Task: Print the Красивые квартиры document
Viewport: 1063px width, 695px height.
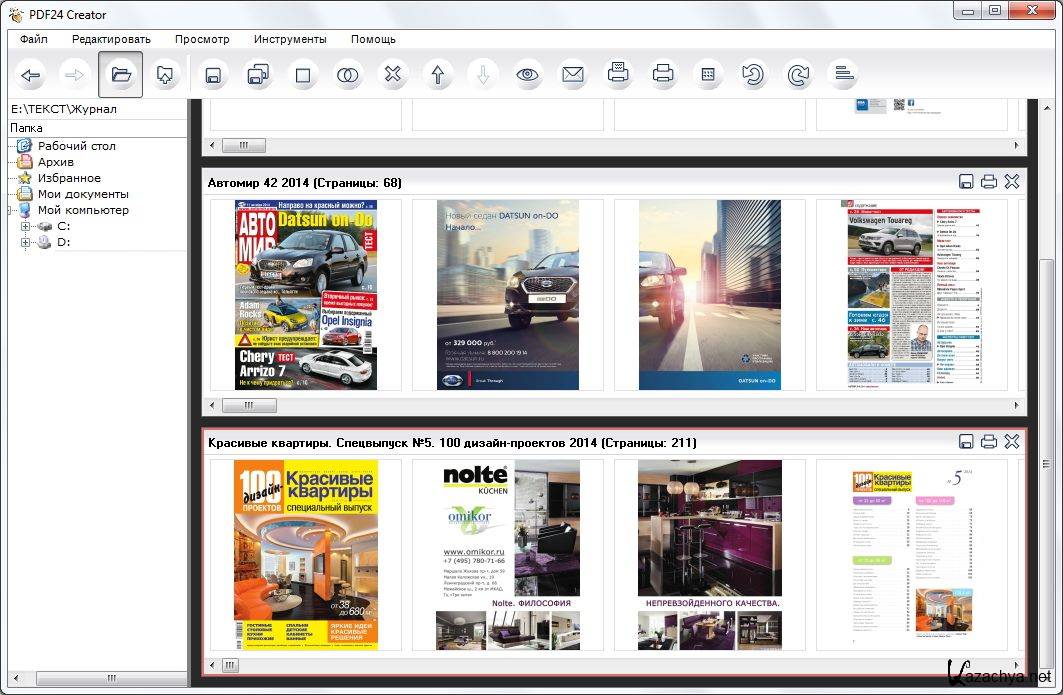Action: tap(989, 442)
